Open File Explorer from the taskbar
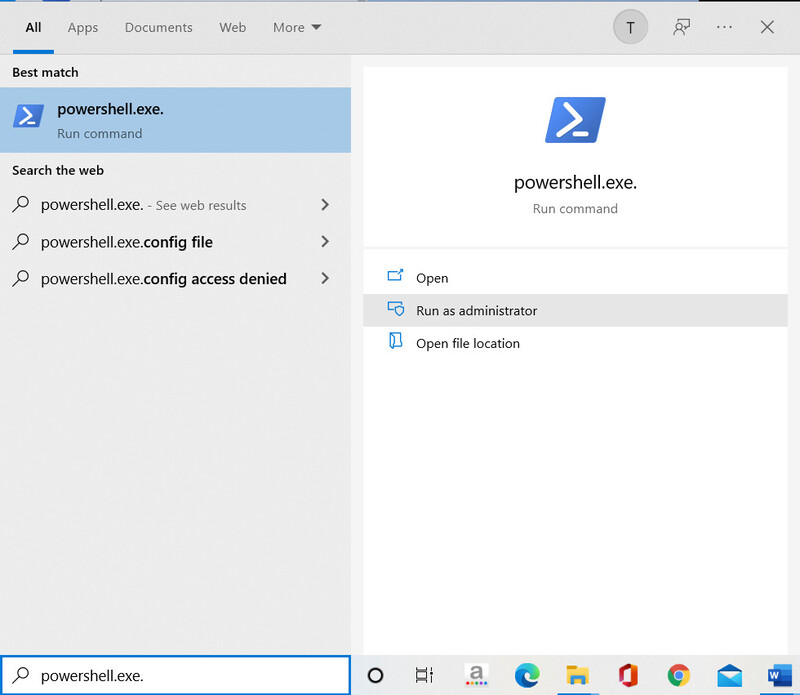Image resolution: width=800 pixels, height=695 pixels. (577, 676)
